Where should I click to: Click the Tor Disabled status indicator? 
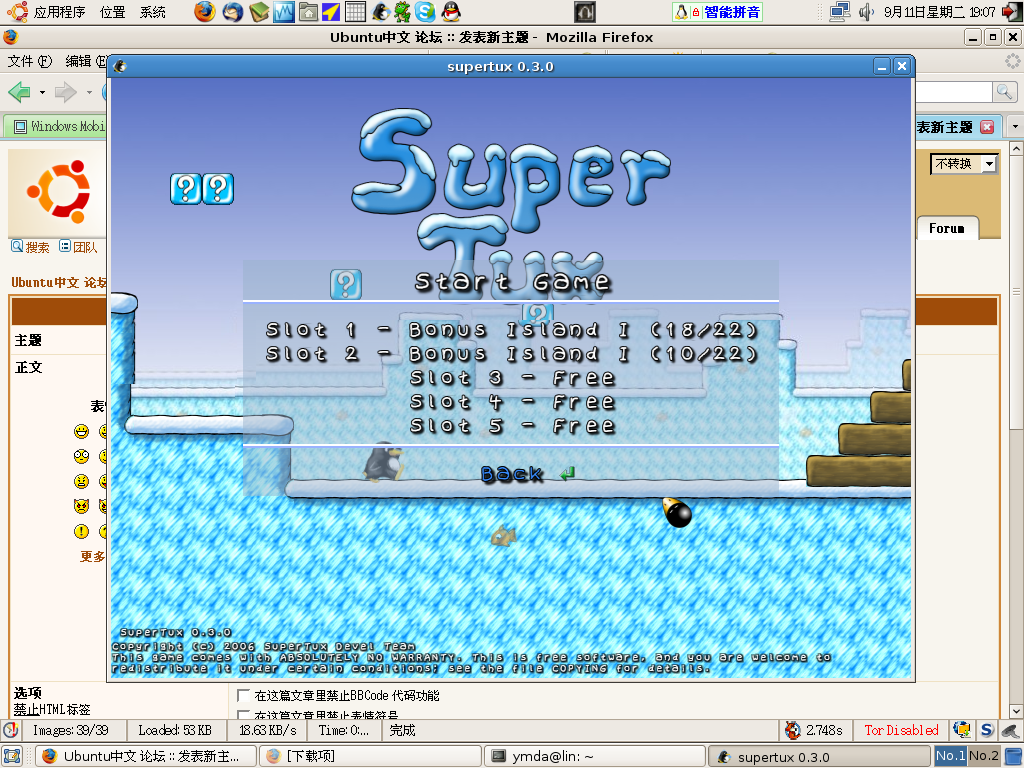[901, 730]
